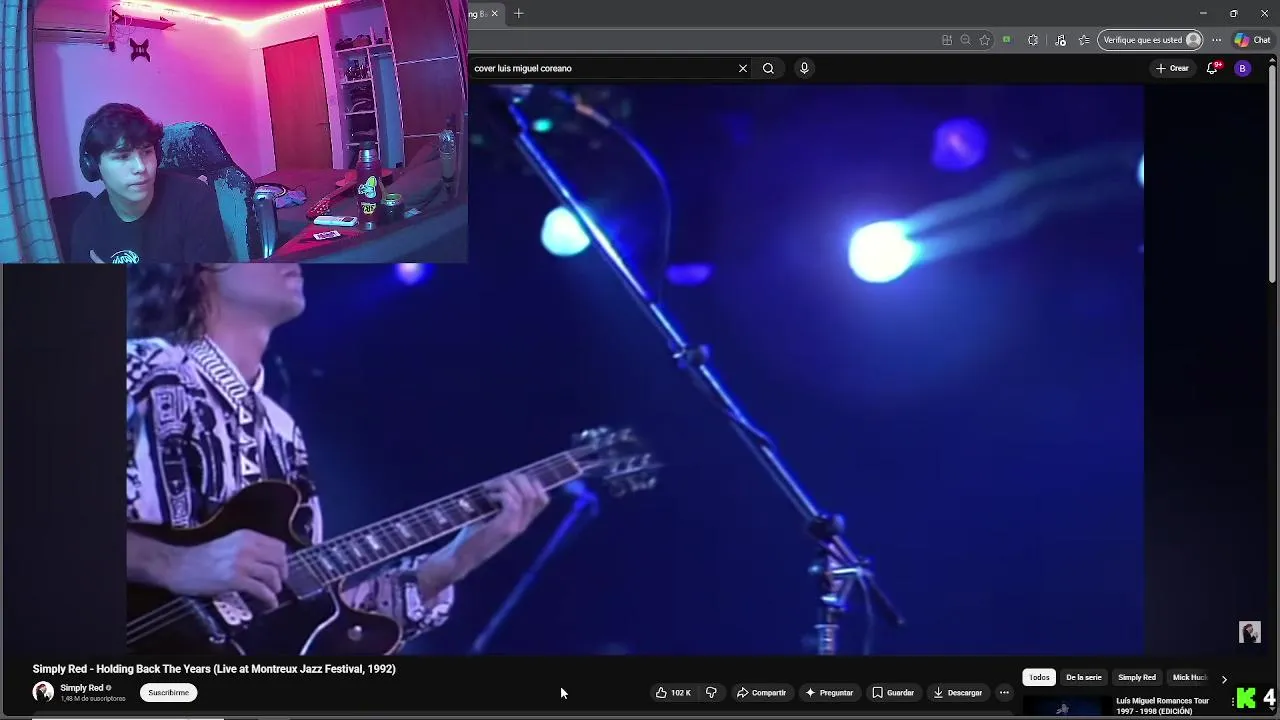
Task: Open the Simply Red channel avatar
Action: click(43, 692)
